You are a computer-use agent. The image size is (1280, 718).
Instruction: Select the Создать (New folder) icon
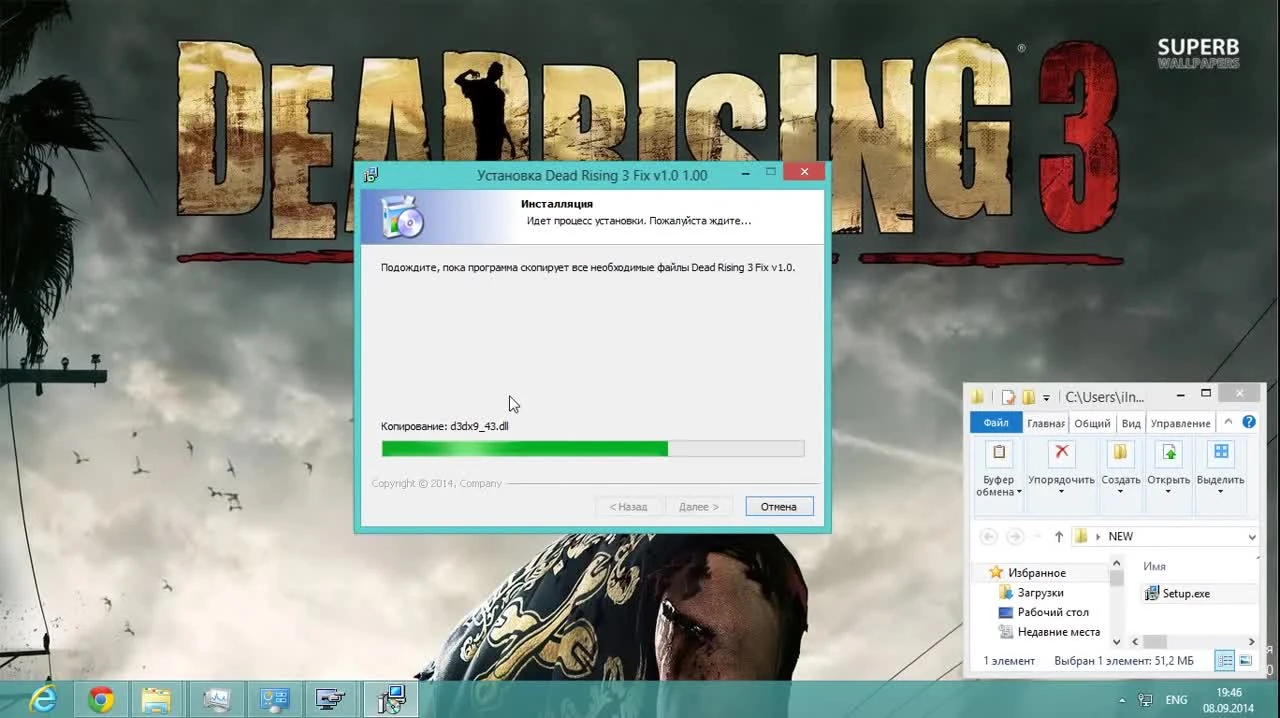point(1122,453)
